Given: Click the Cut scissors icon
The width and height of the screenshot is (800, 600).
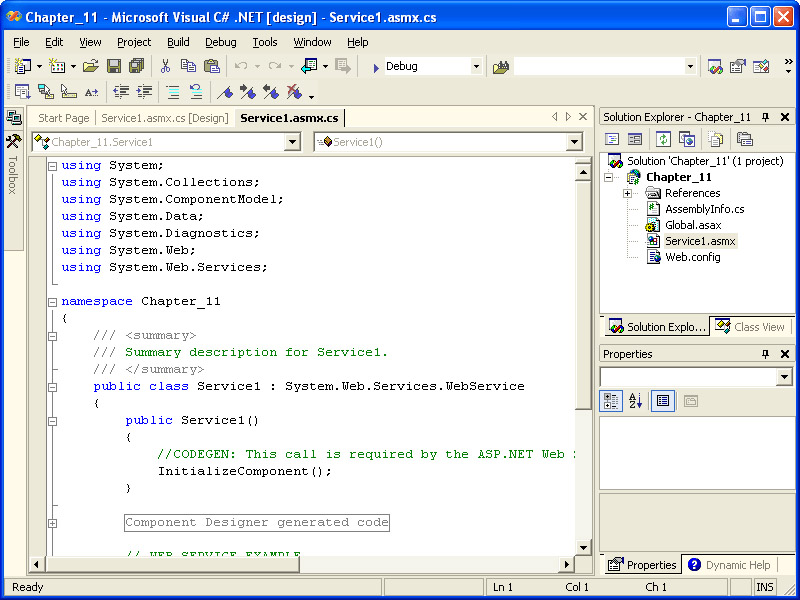Looking at the screenshot, I should coord(165,66).
